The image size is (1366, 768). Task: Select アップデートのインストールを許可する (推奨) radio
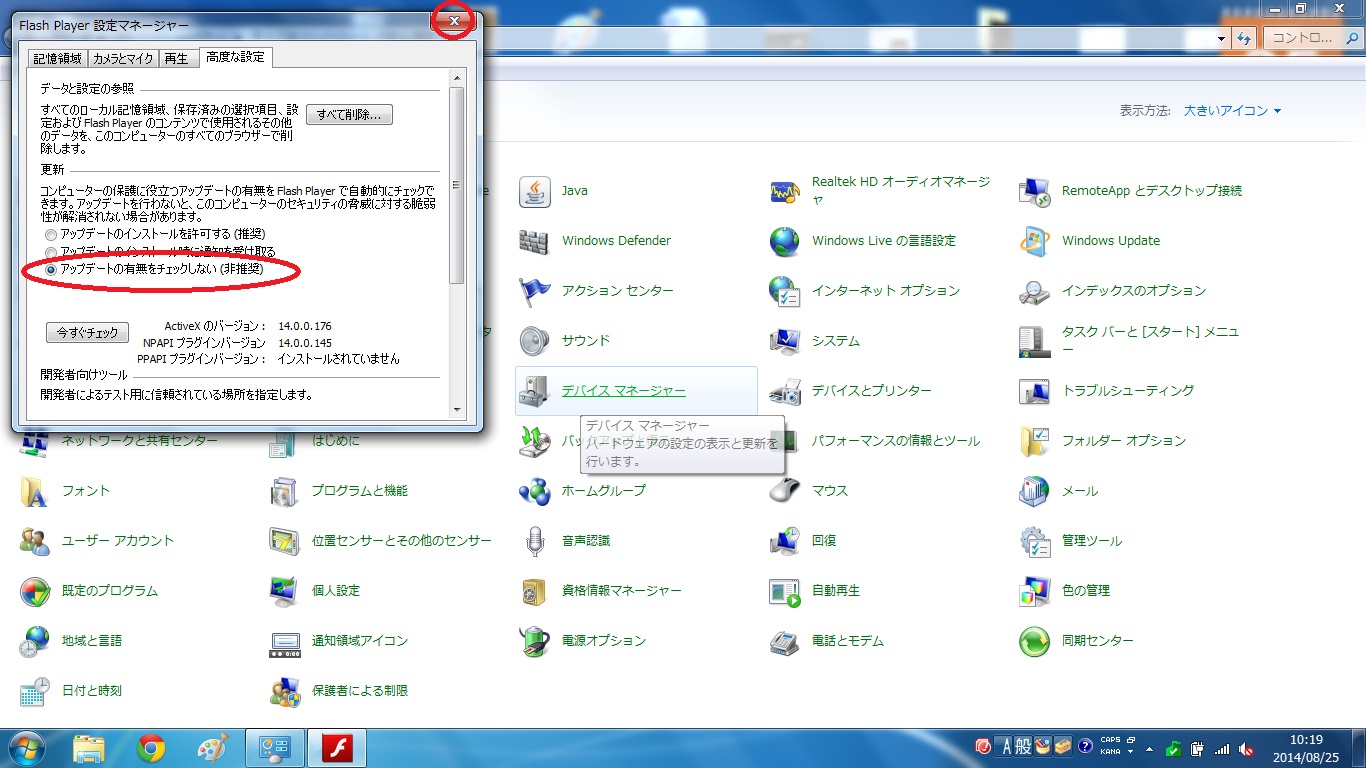pos(51,234)
